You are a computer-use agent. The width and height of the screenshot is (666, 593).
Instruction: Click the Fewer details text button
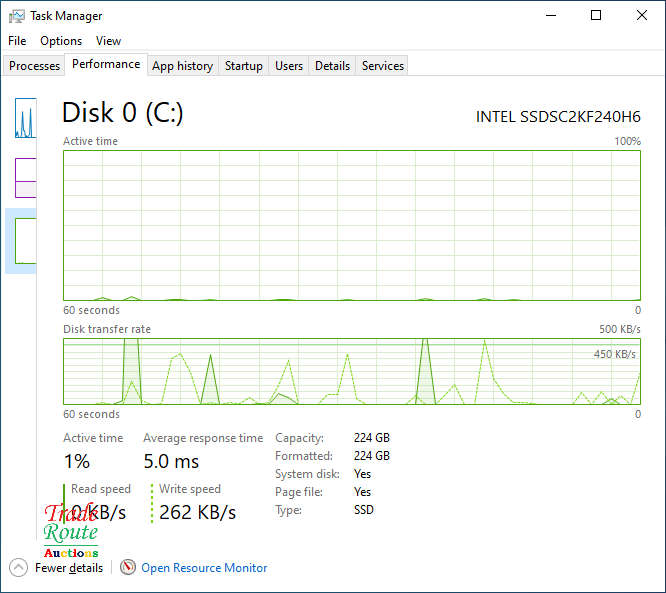69,568
